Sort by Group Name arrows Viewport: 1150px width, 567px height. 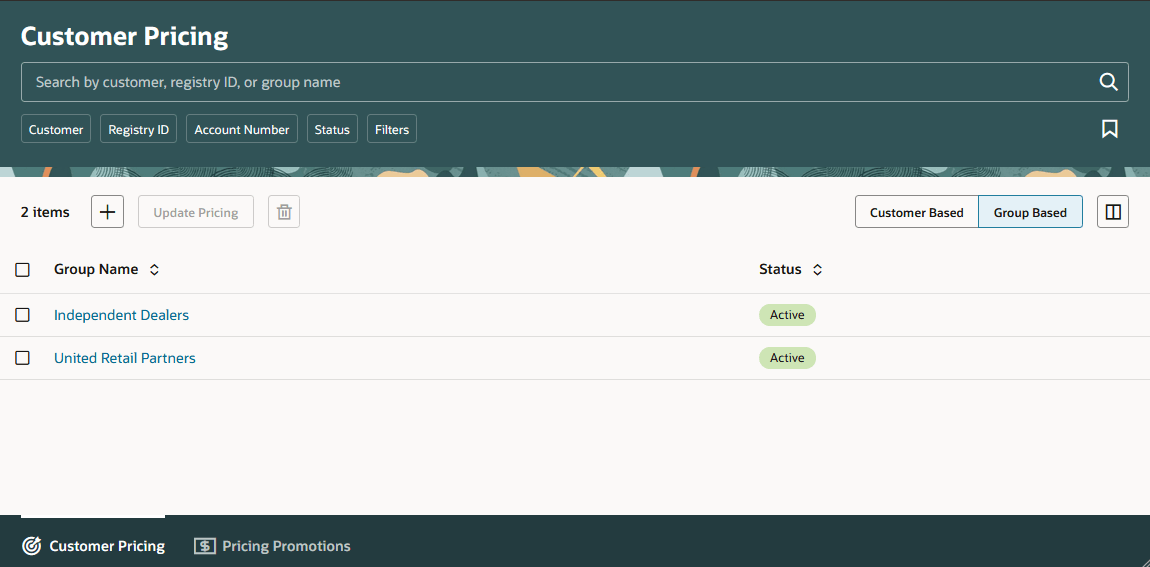(x=154, y=270)
